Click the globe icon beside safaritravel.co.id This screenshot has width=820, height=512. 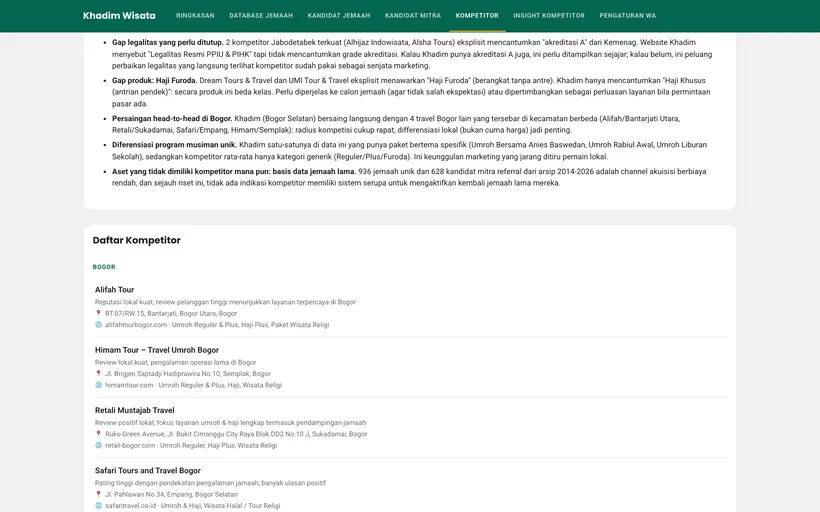pos(98,506)
